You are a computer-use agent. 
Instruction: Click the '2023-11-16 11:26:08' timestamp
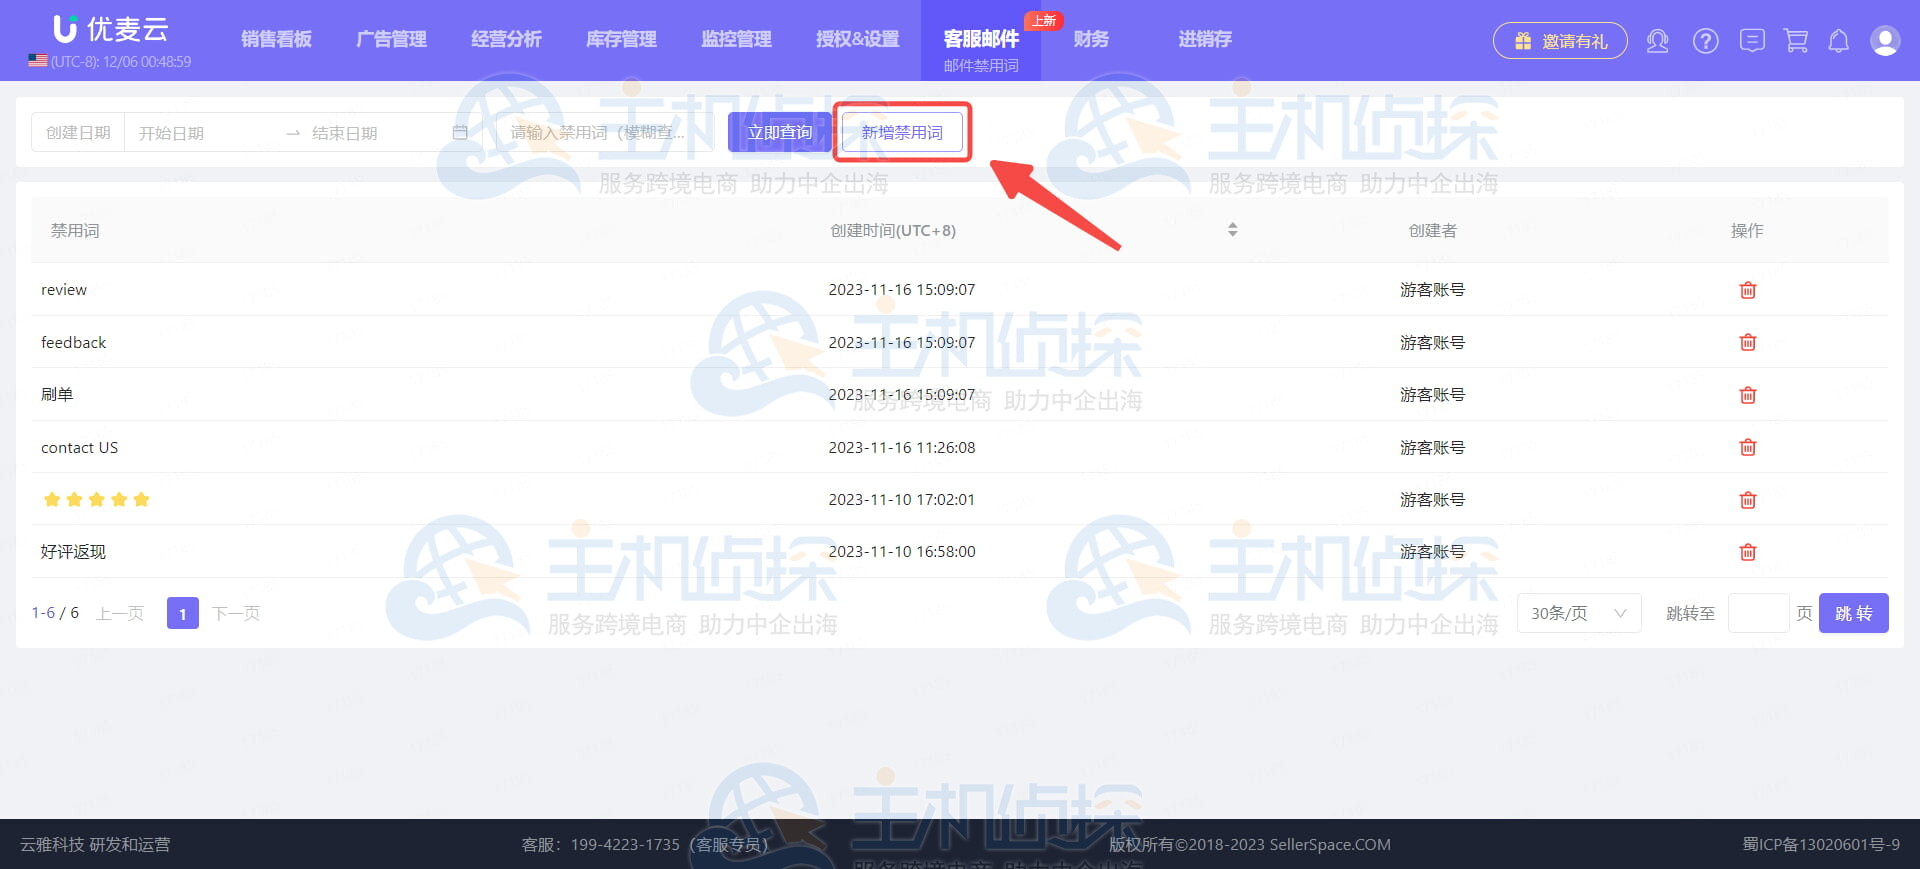(x=901, y=447)
